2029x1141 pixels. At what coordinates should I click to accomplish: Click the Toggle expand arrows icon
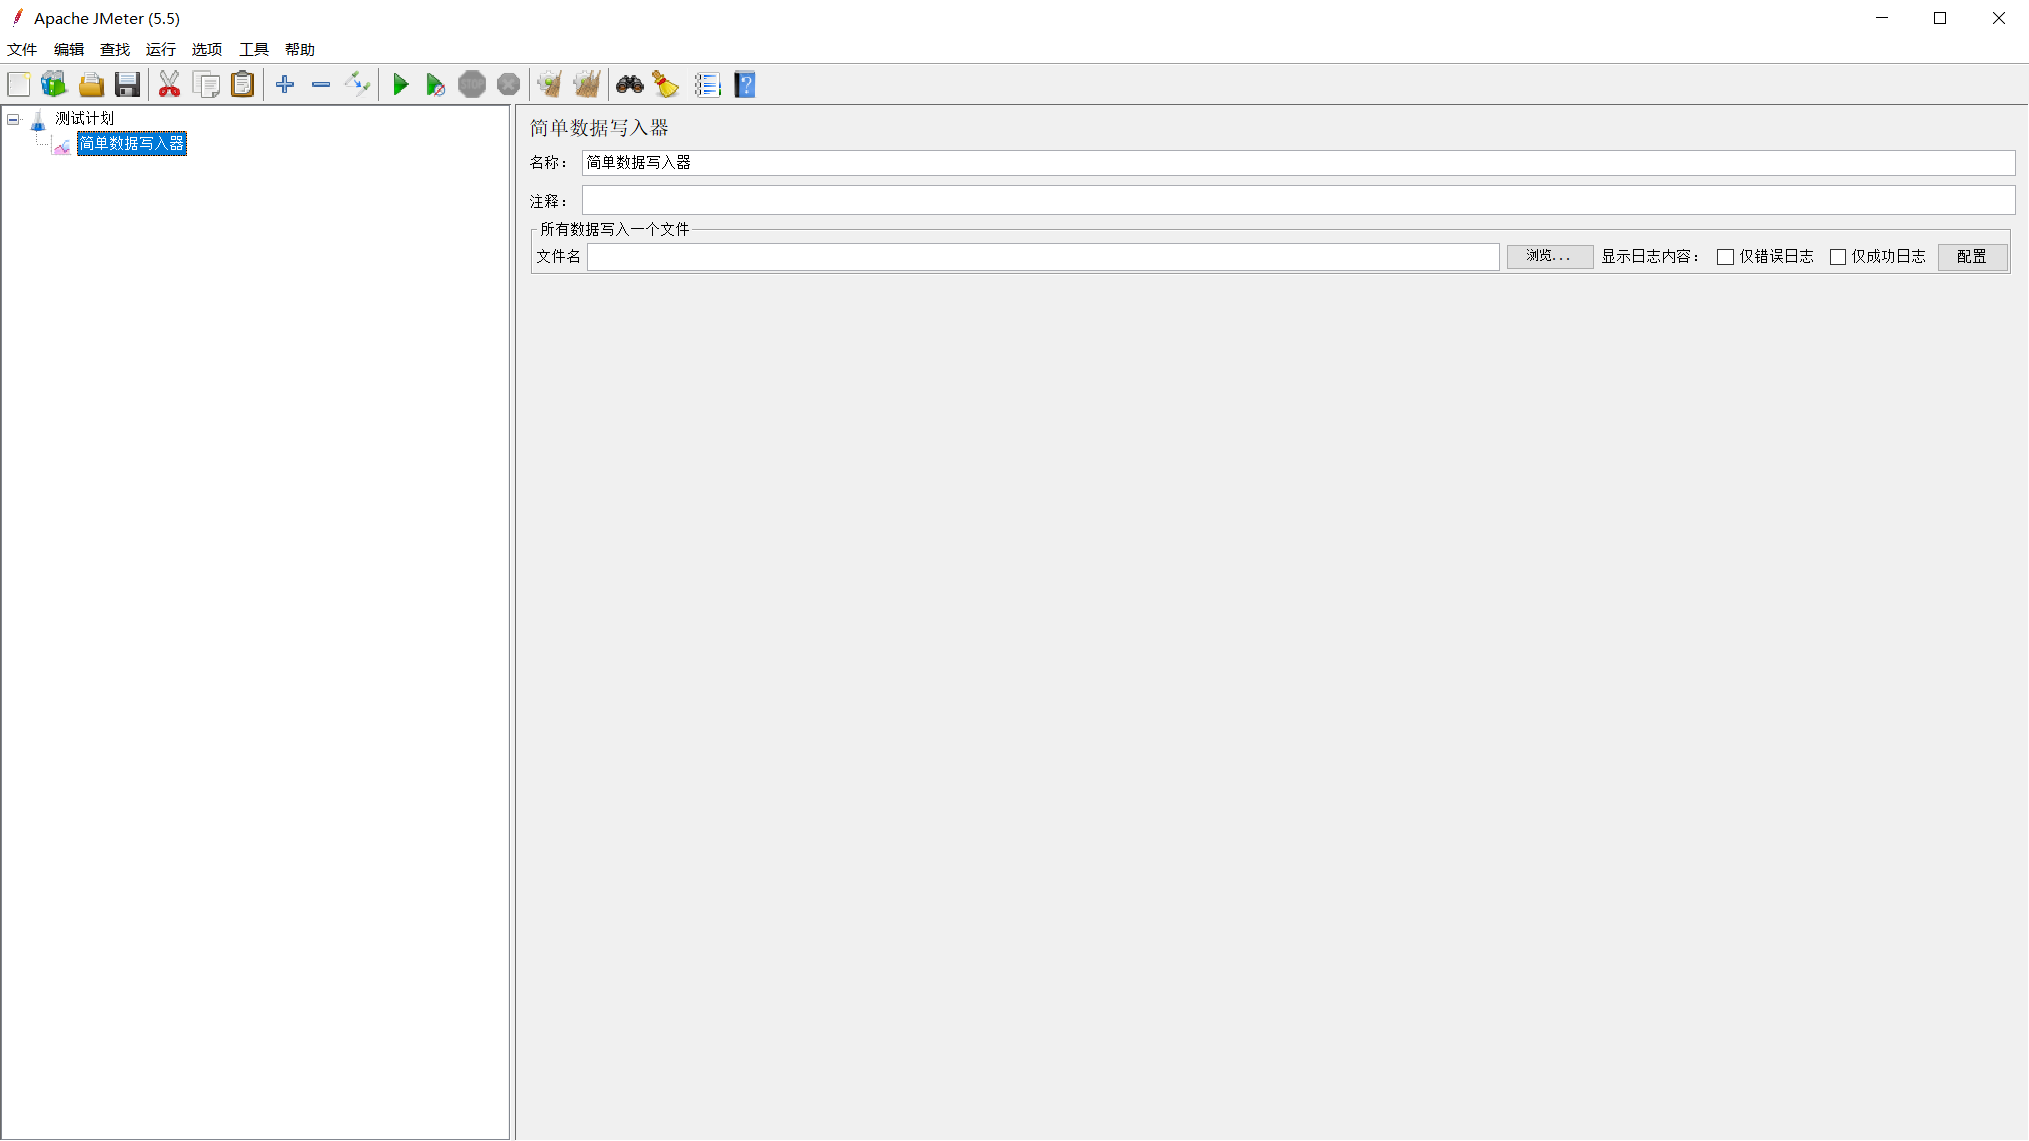[x=357, y=85]
